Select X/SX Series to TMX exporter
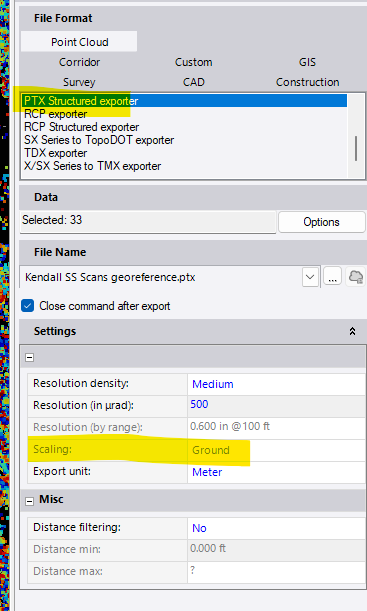Viewport: 367px width, 611px height. click(184, 166)
